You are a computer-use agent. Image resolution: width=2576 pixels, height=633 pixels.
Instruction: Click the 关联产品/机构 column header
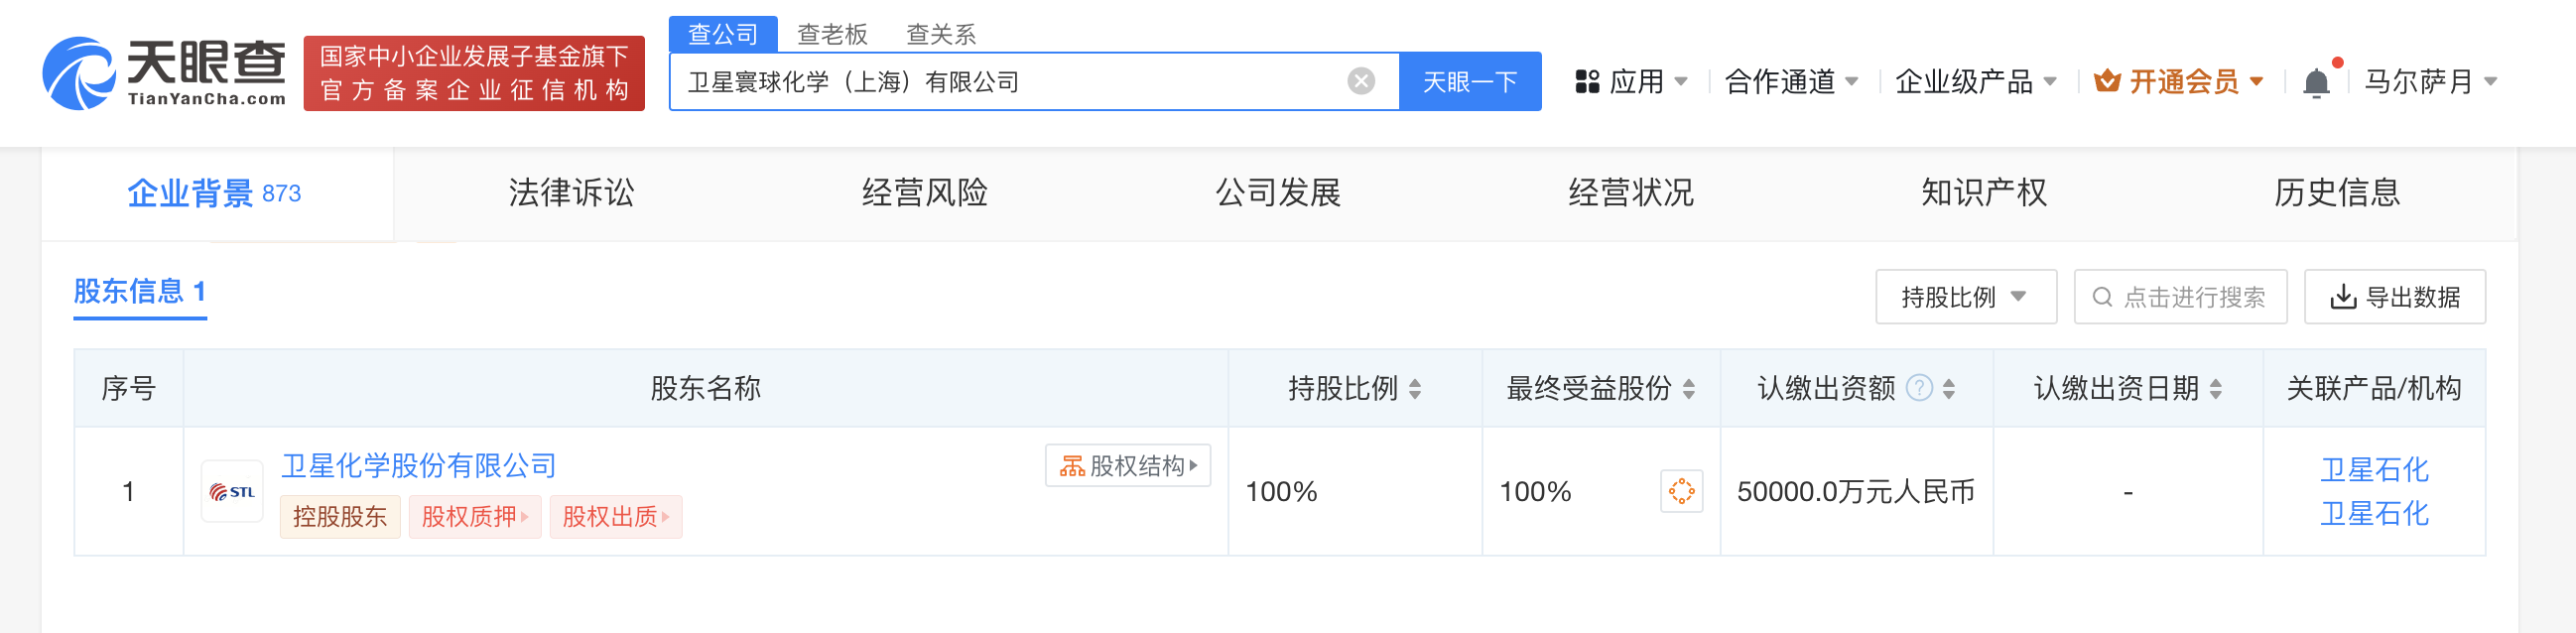click(x=2374, y=388)
